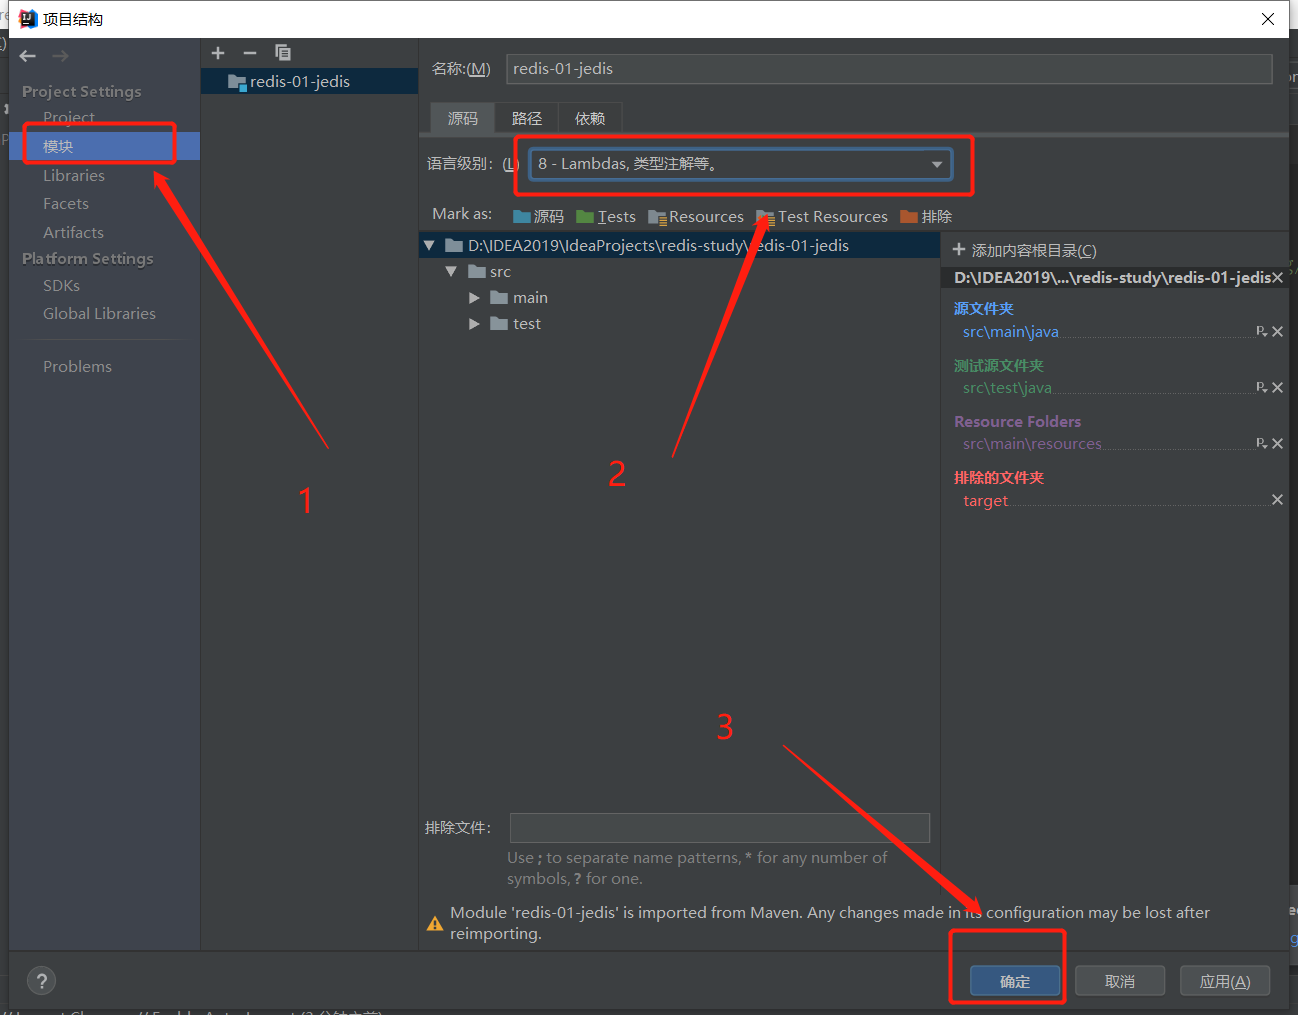This screenshot has height=1015, width=1298.
Task: Collapse the src folder node
Action: tap(451, 272)
